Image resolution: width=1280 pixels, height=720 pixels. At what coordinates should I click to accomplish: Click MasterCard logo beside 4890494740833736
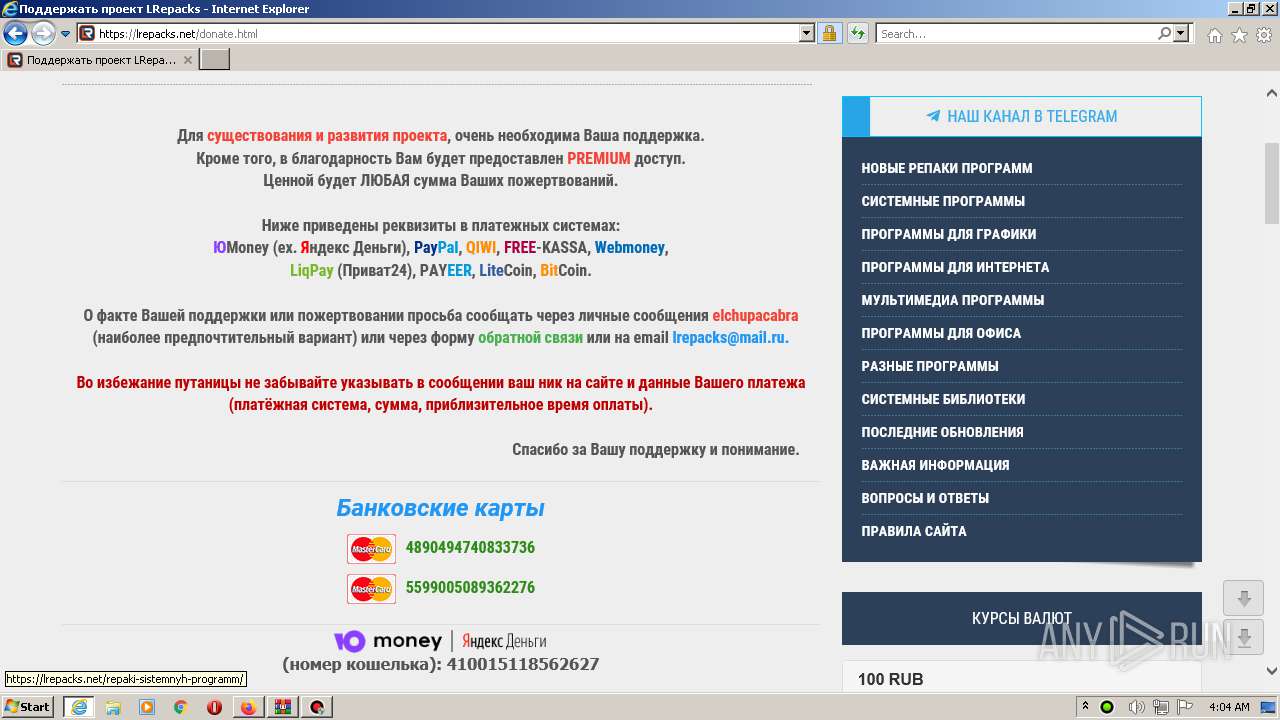click(371, 549)
